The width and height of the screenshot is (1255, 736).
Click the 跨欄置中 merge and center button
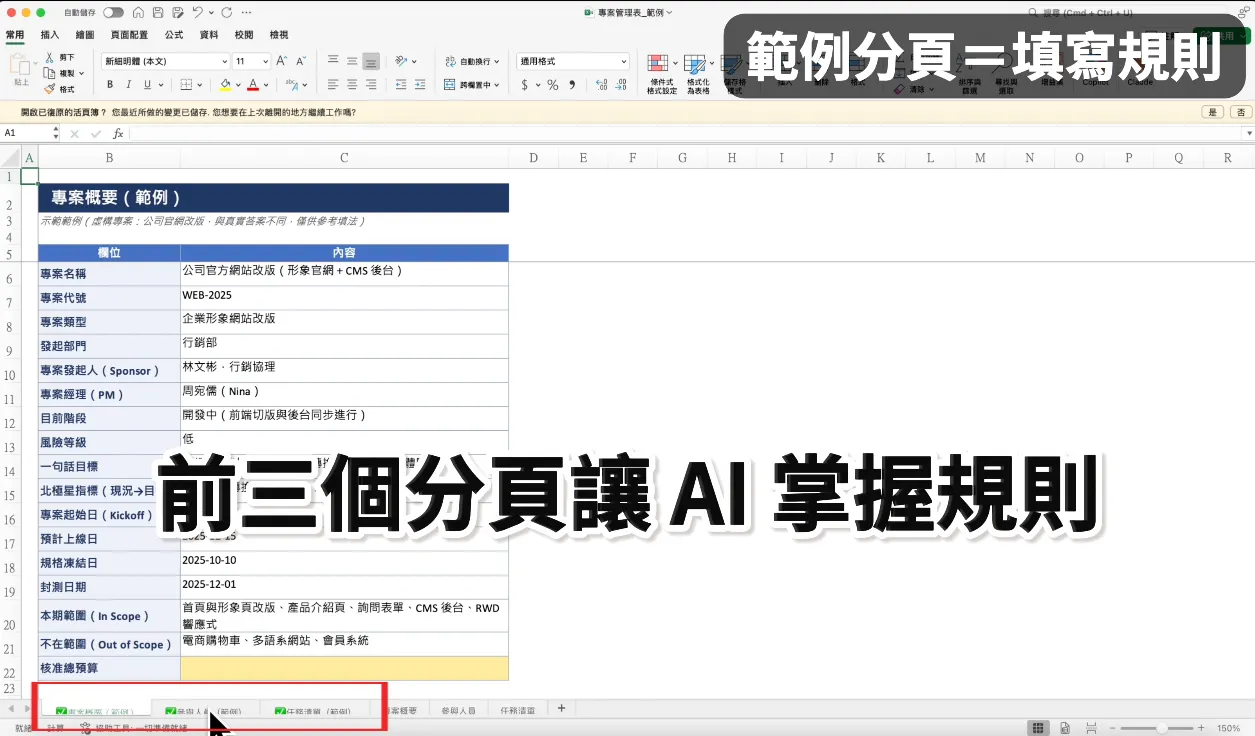(472, 85)
